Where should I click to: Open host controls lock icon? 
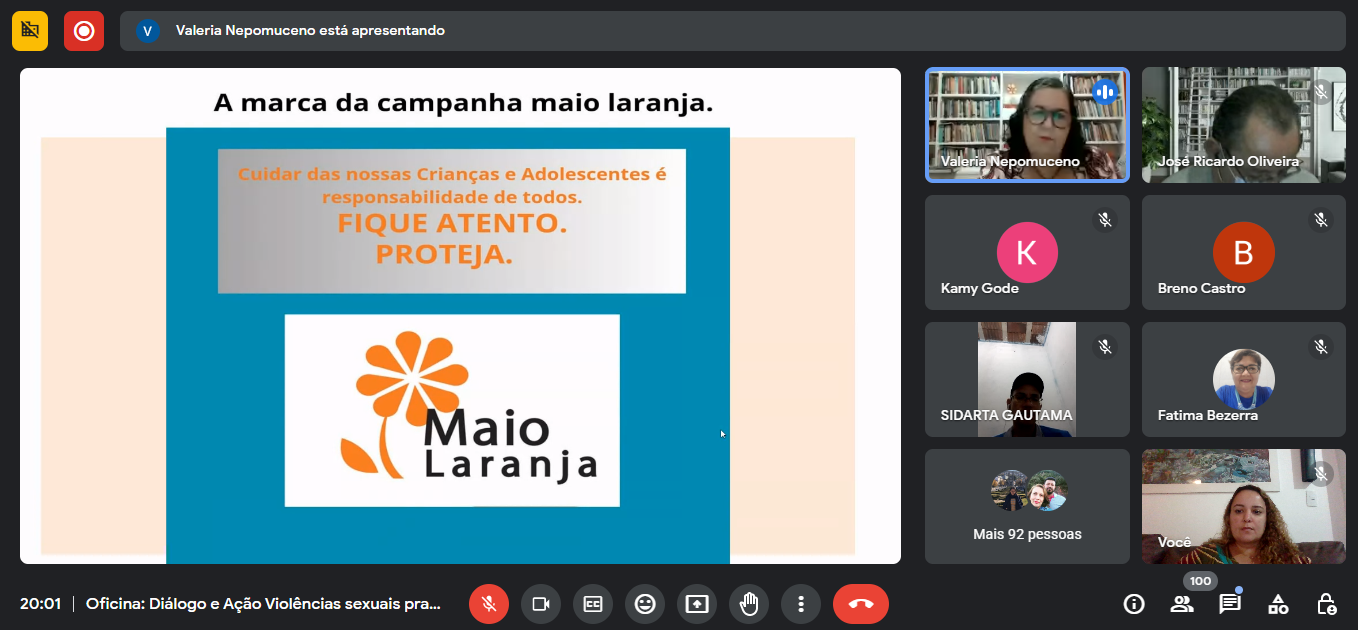[1326, 604]
